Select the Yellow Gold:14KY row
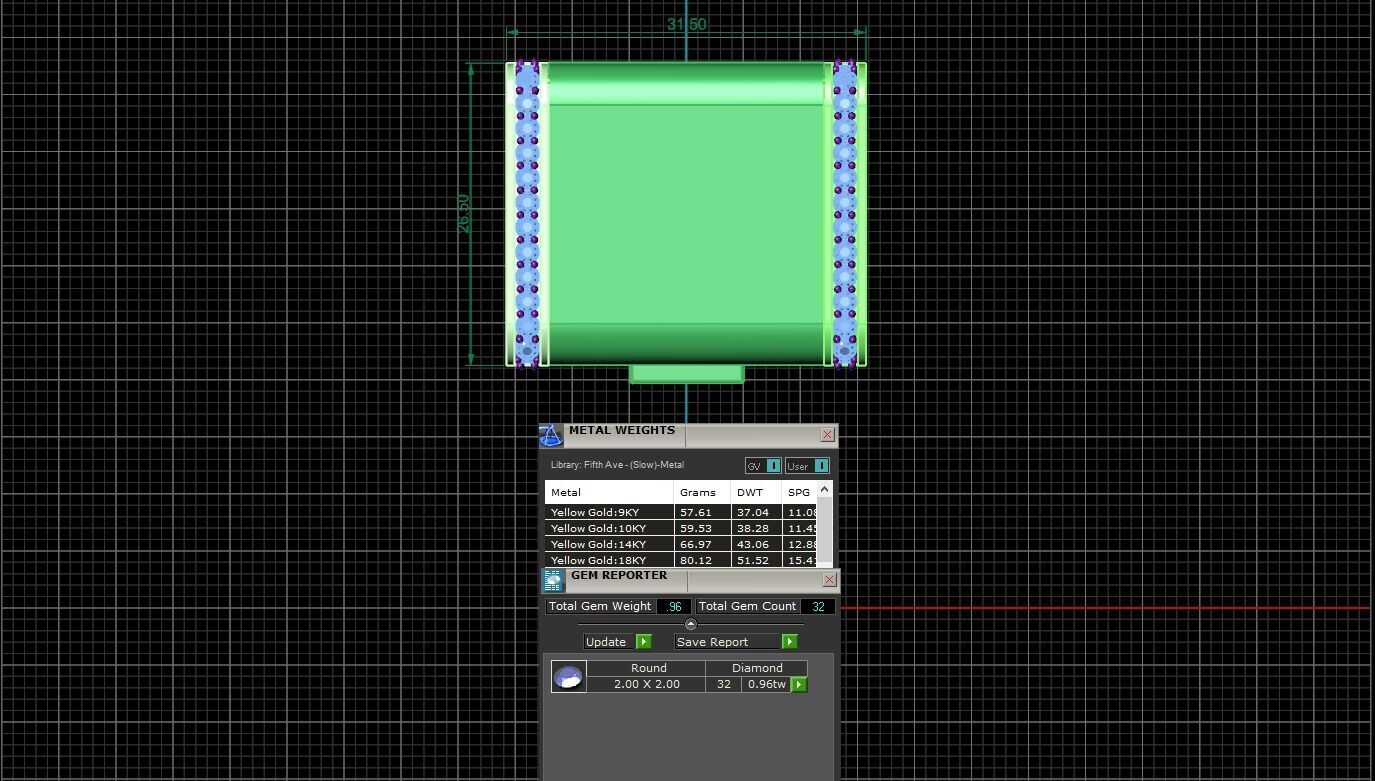Viewport: 1375px width, 781px height. click(681, 544)
